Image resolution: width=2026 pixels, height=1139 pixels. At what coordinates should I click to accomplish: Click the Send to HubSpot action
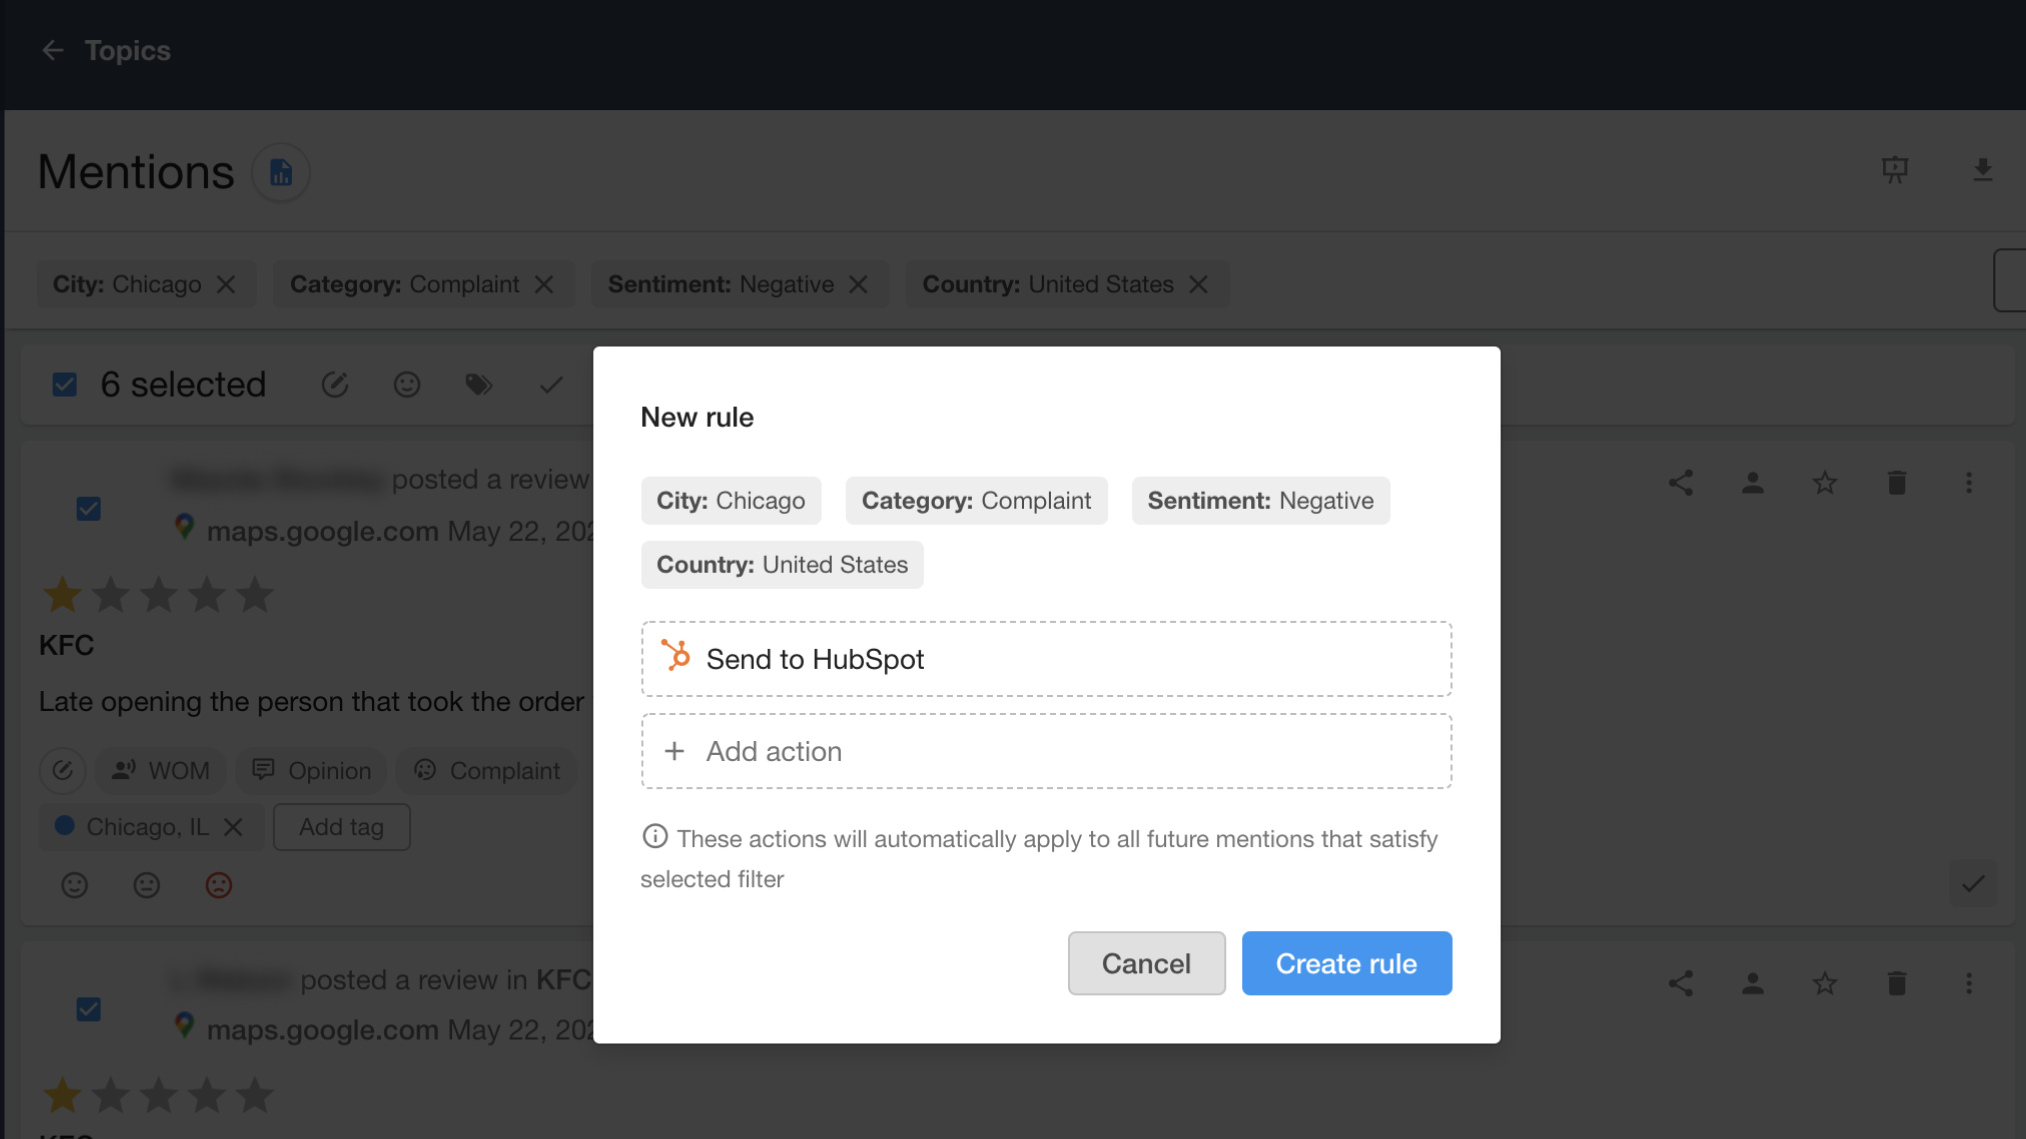pos(1046,658)
